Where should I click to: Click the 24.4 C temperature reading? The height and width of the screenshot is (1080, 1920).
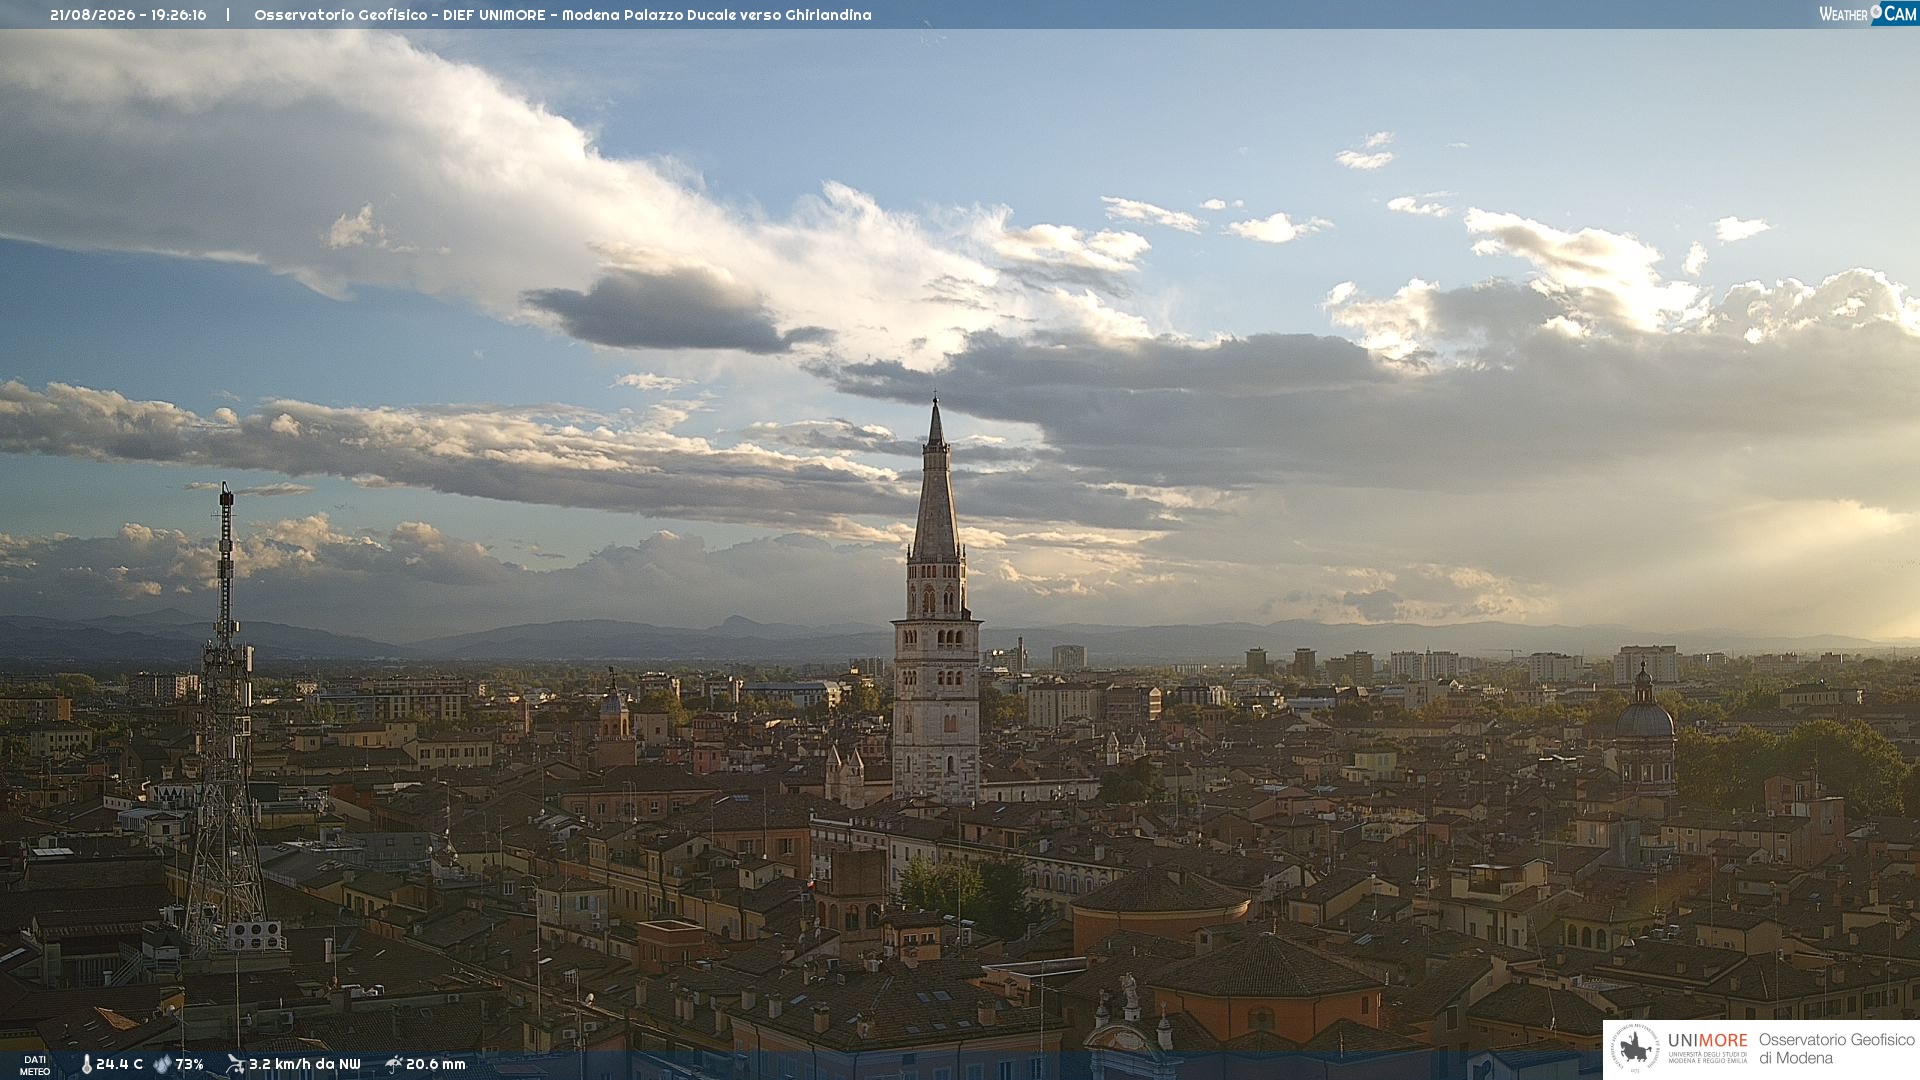click(119, 1064)
